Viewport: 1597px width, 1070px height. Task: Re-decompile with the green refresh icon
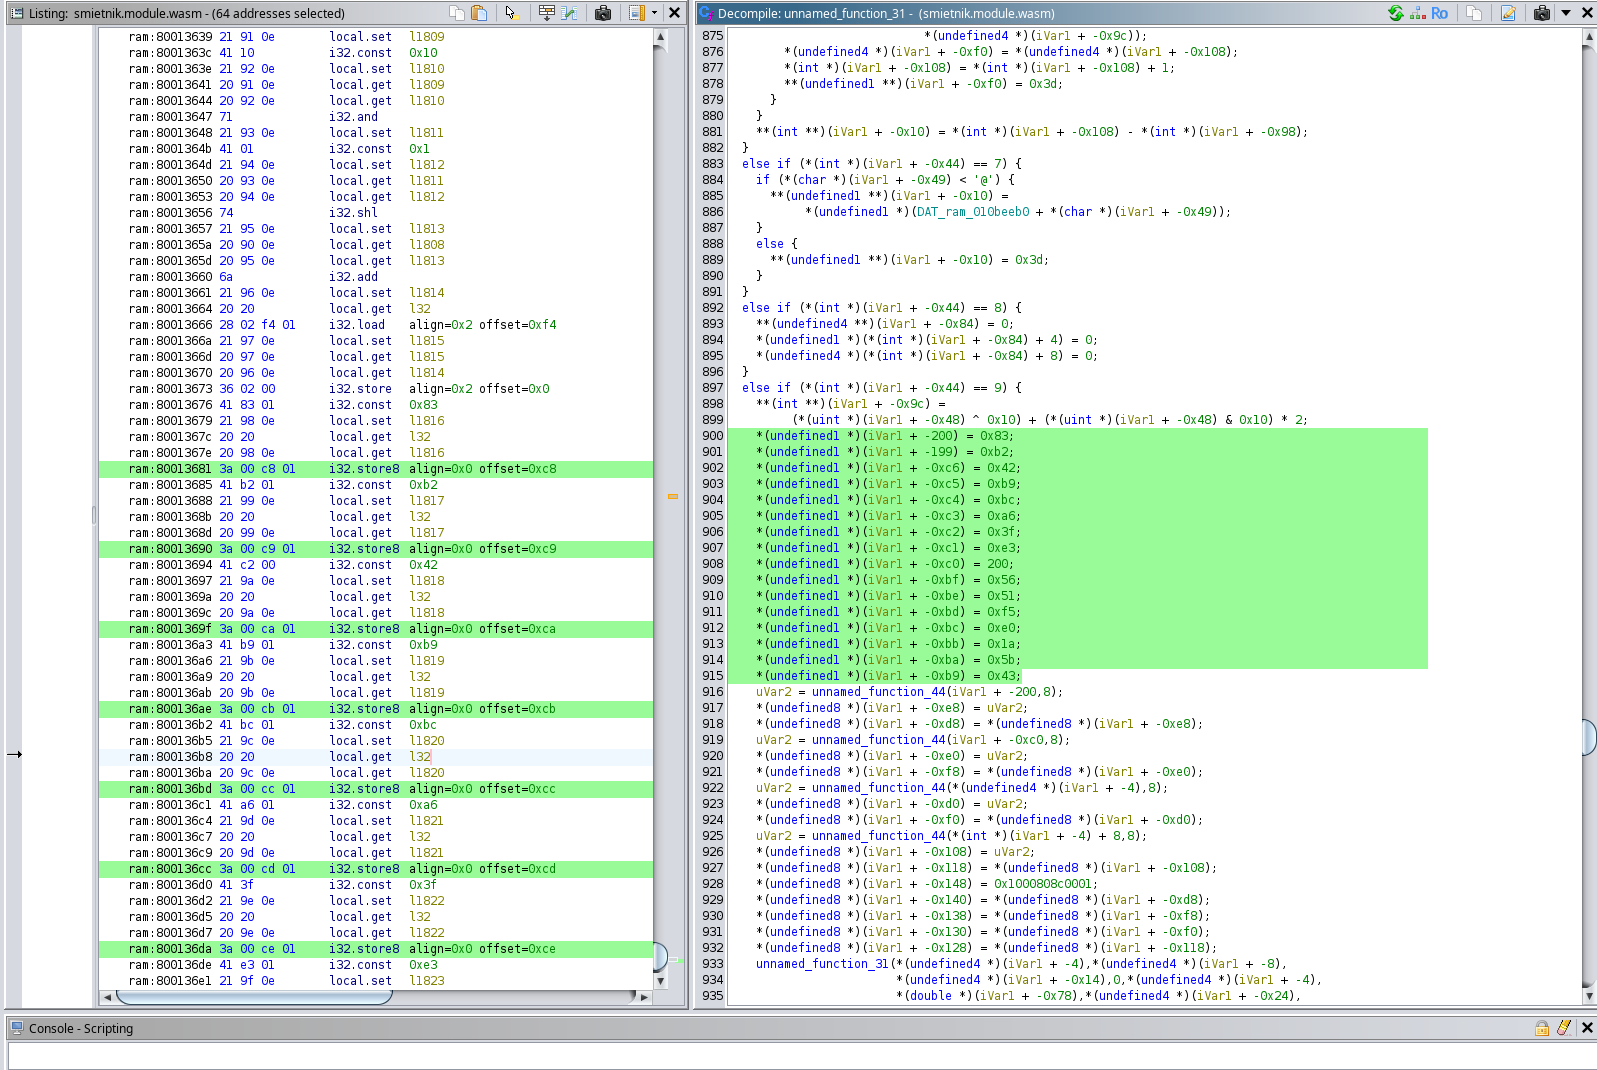(1396, 13)
